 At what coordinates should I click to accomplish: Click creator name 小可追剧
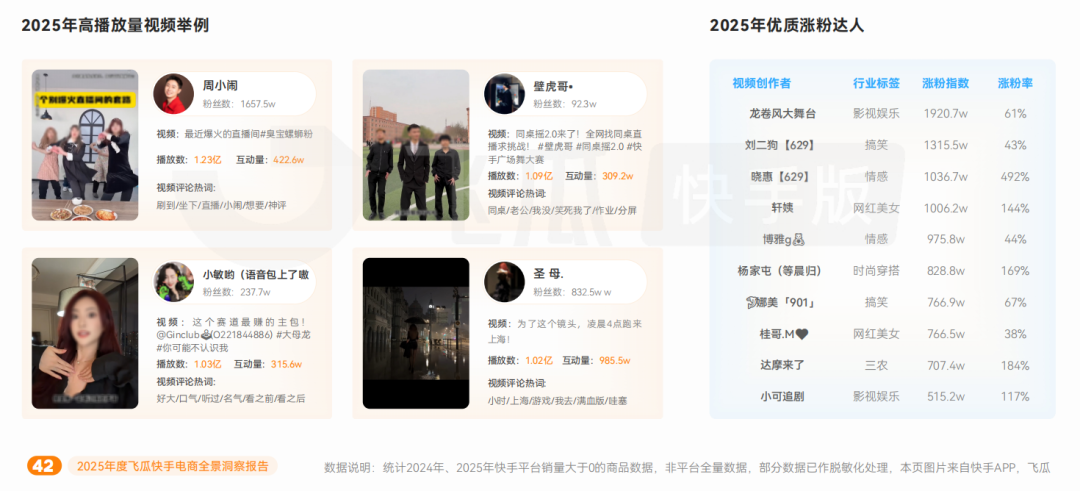coord(782,397)
